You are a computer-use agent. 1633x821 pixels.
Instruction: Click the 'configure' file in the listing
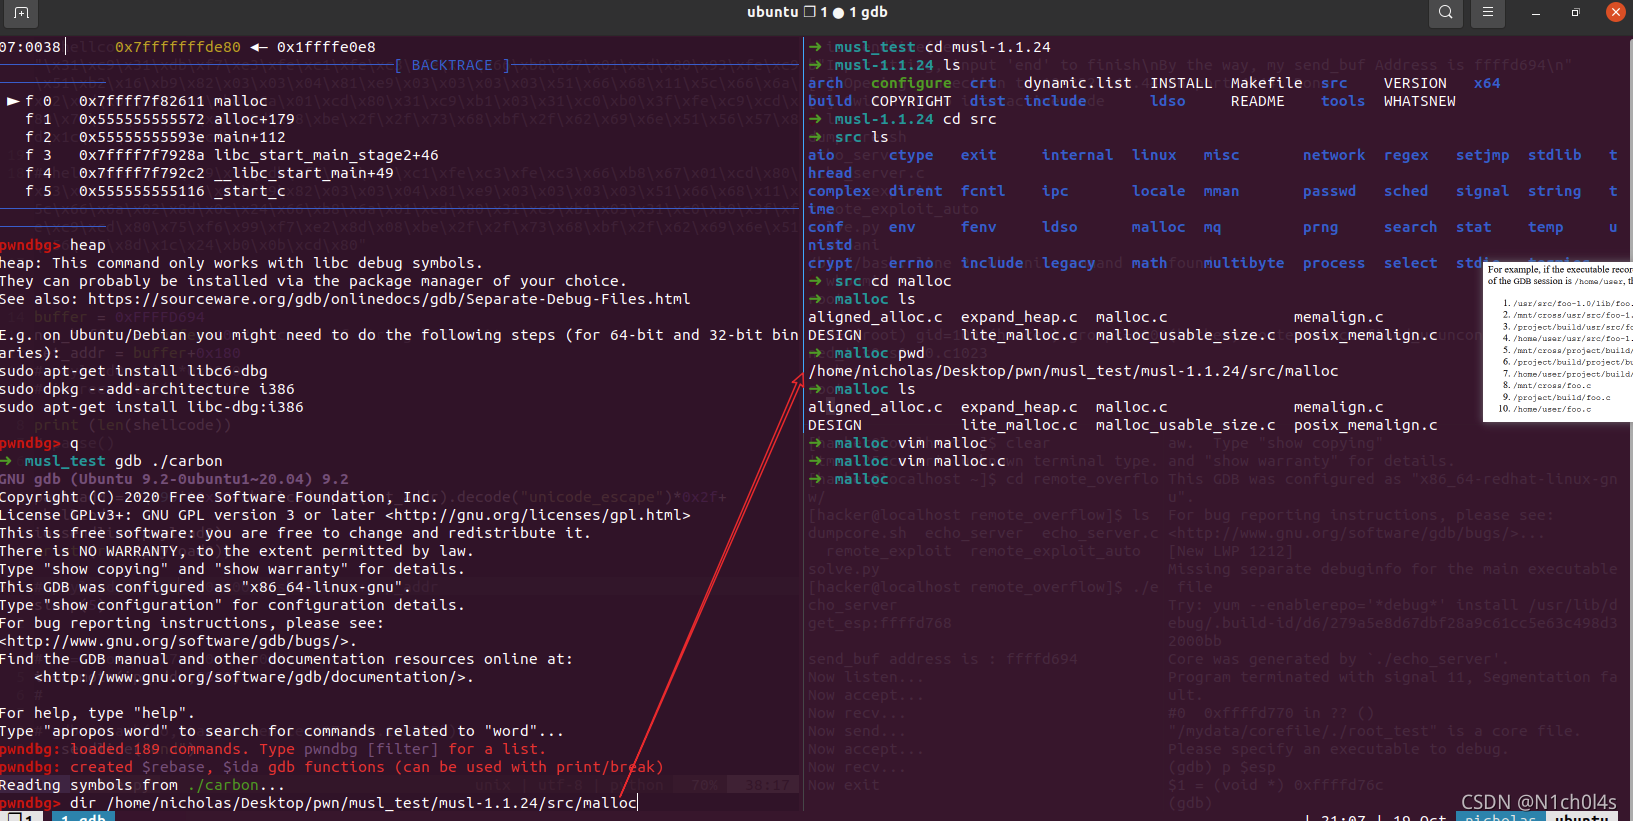point(911,83)
